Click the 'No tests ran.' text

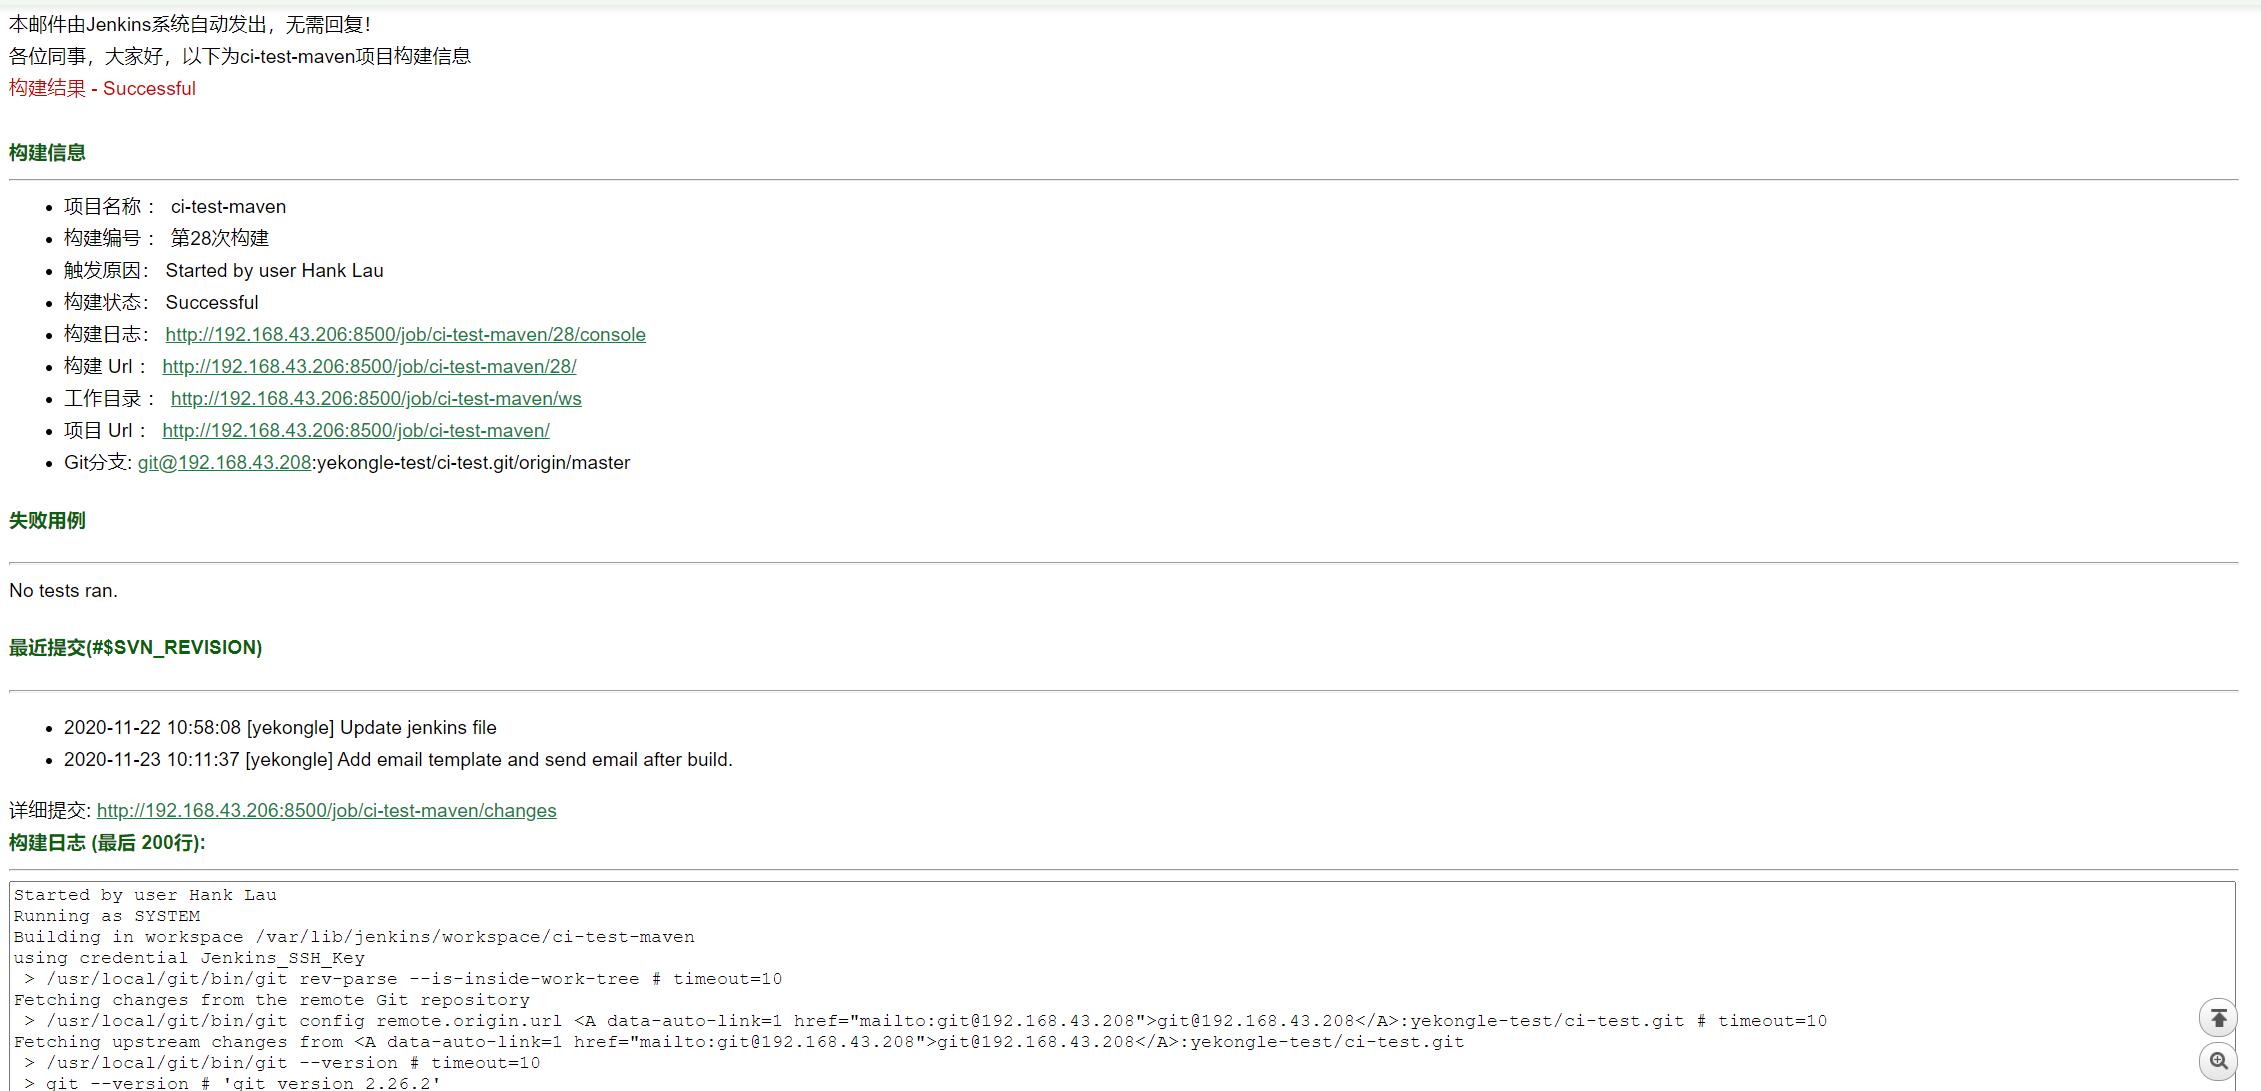63,591
